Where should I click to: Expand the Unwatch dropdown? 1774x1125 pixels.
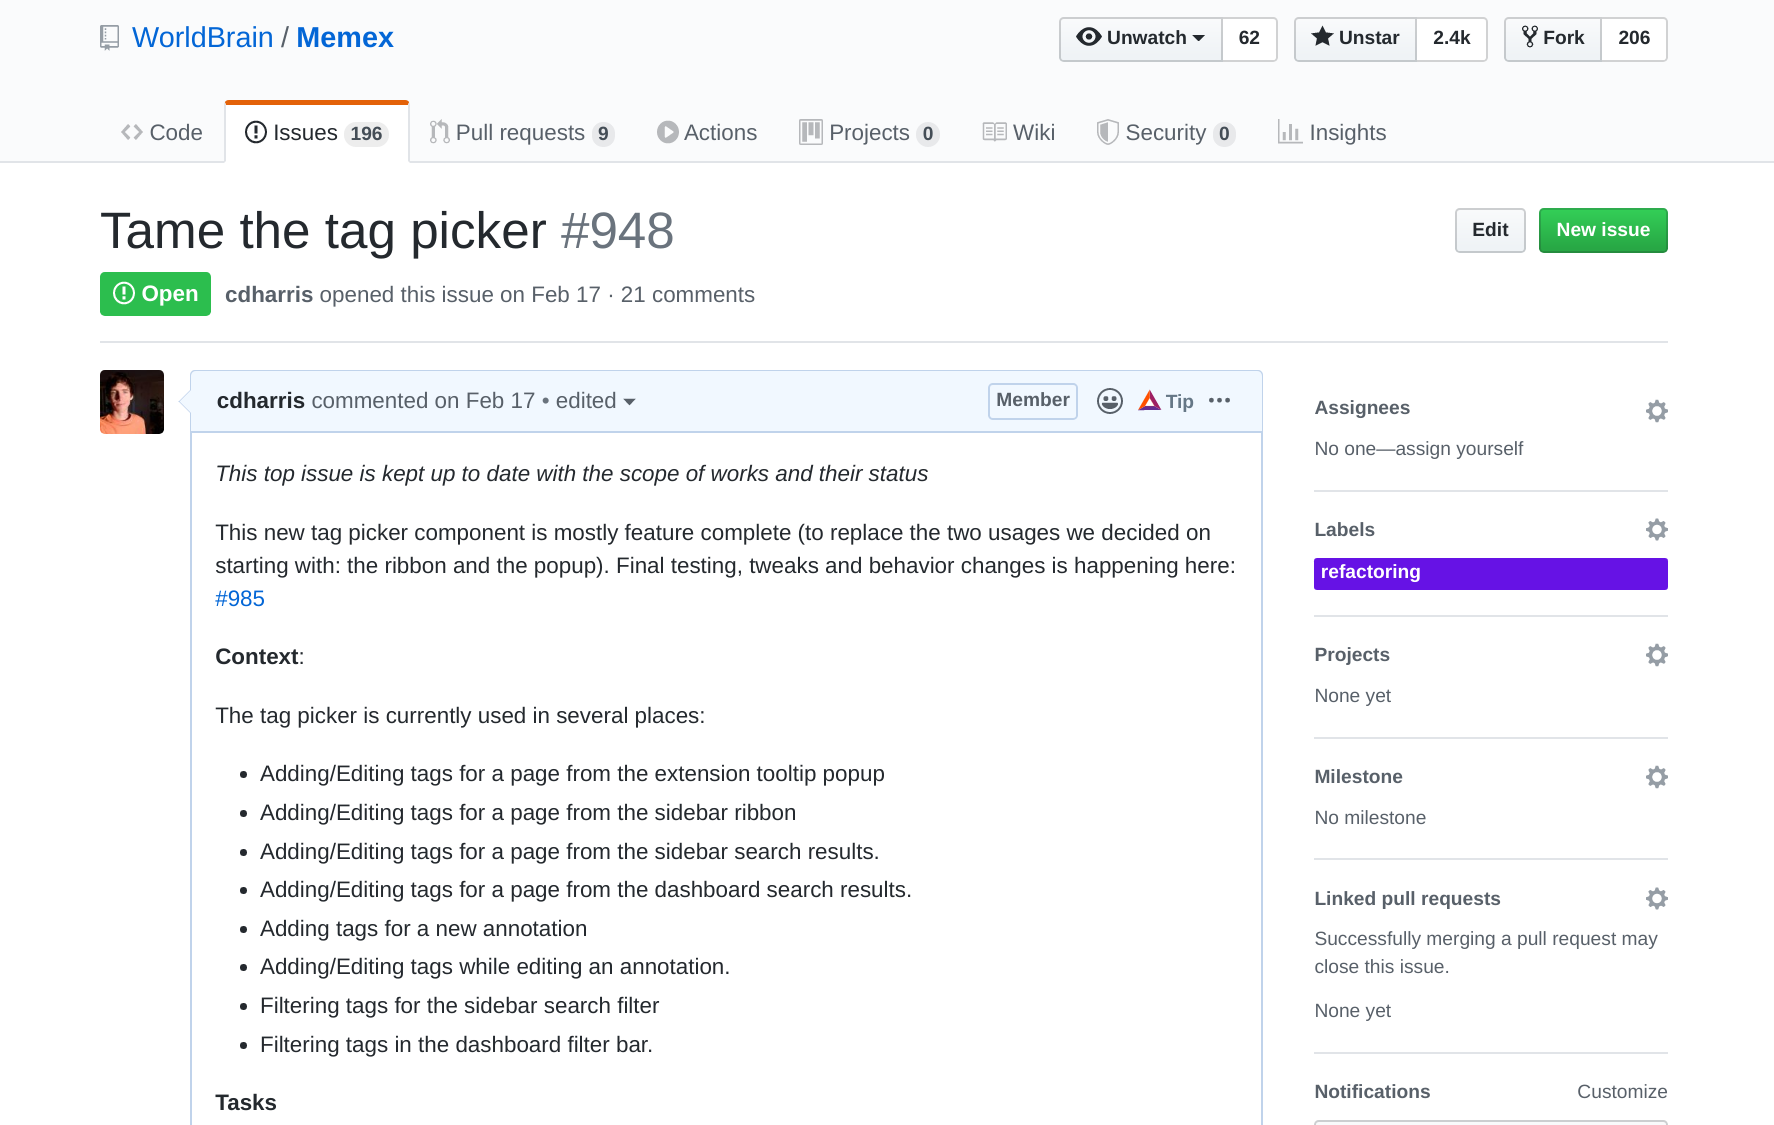click(1140, 39)
